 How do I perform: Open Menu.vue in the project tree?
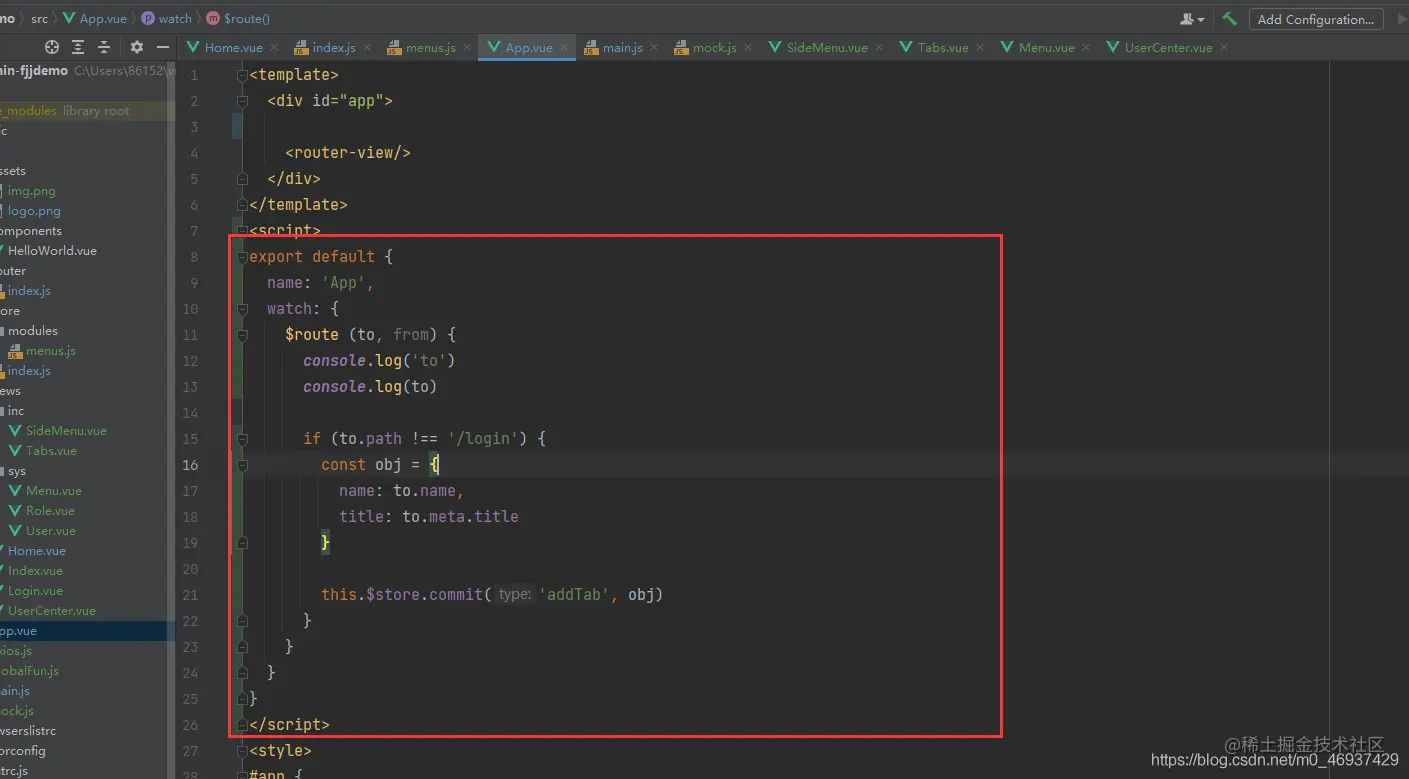46,491
